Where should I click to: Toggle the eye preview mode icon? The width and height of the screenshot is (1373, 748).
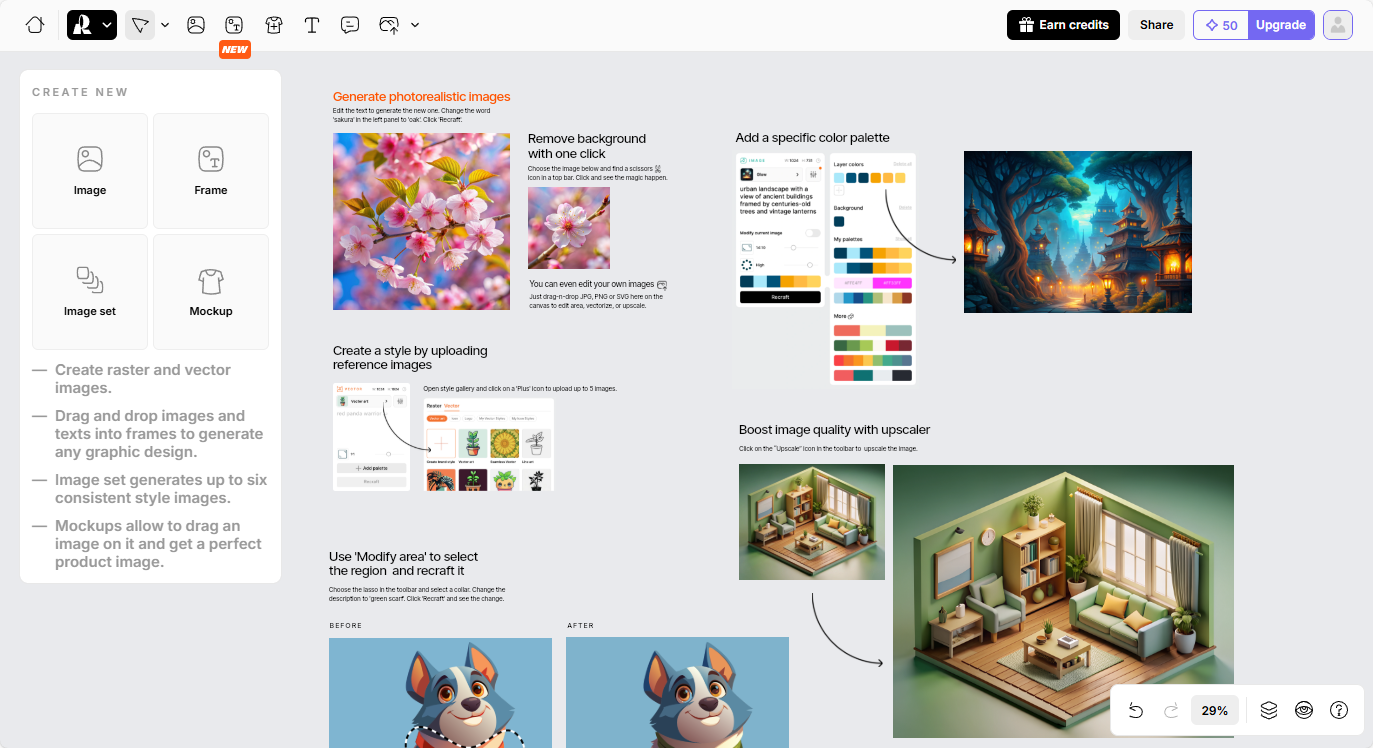1304,710
